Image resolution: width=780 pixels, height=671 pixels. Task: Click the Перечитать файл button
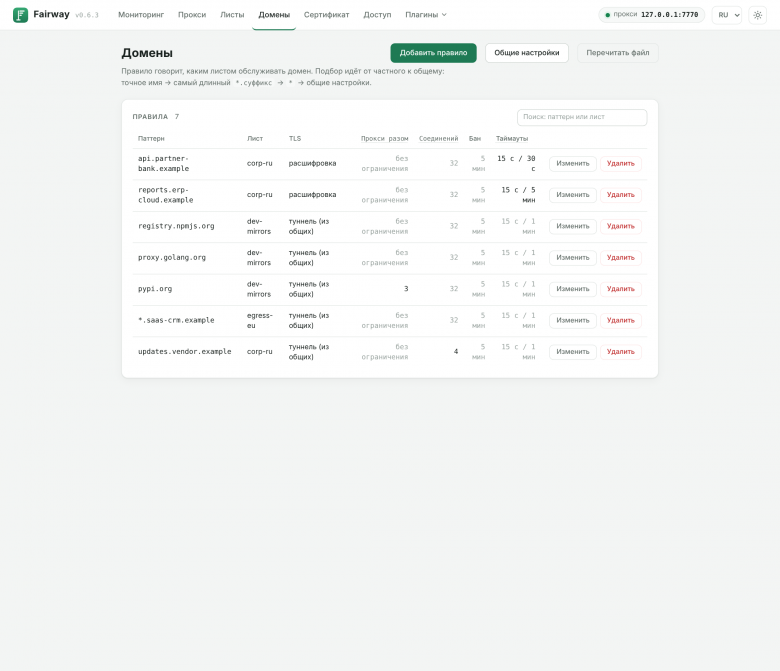click(617, 53)
